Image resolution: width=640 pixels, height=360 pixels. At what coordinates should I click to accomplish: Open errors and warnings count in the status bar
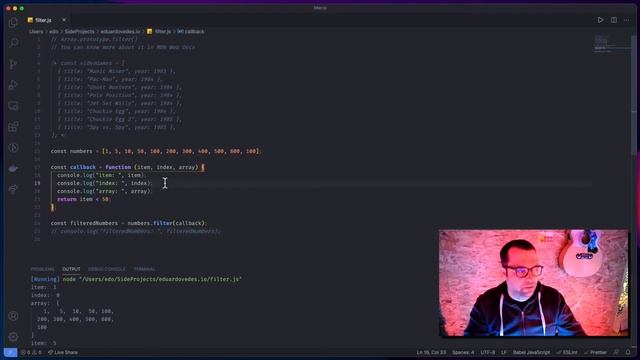[x=31, y=352]
